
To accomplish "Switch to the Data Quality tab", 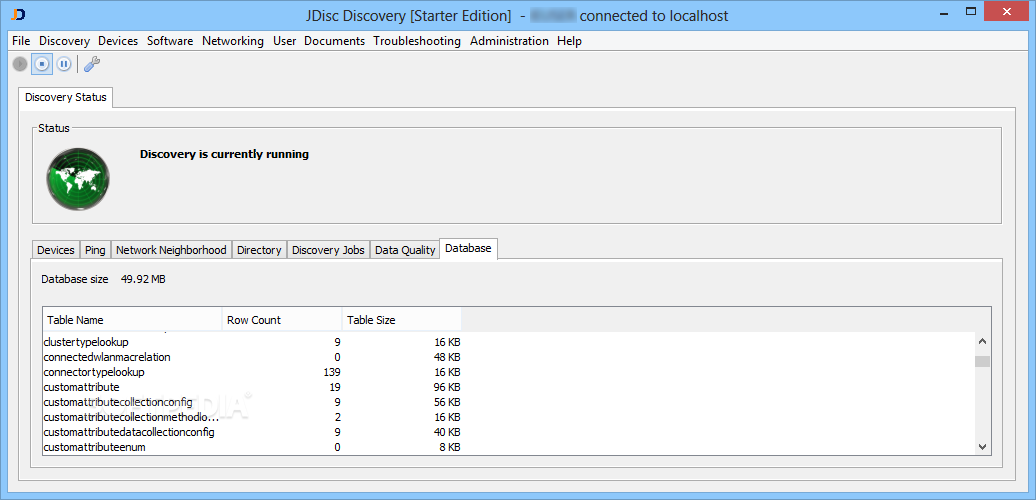I will click(405, 250).
